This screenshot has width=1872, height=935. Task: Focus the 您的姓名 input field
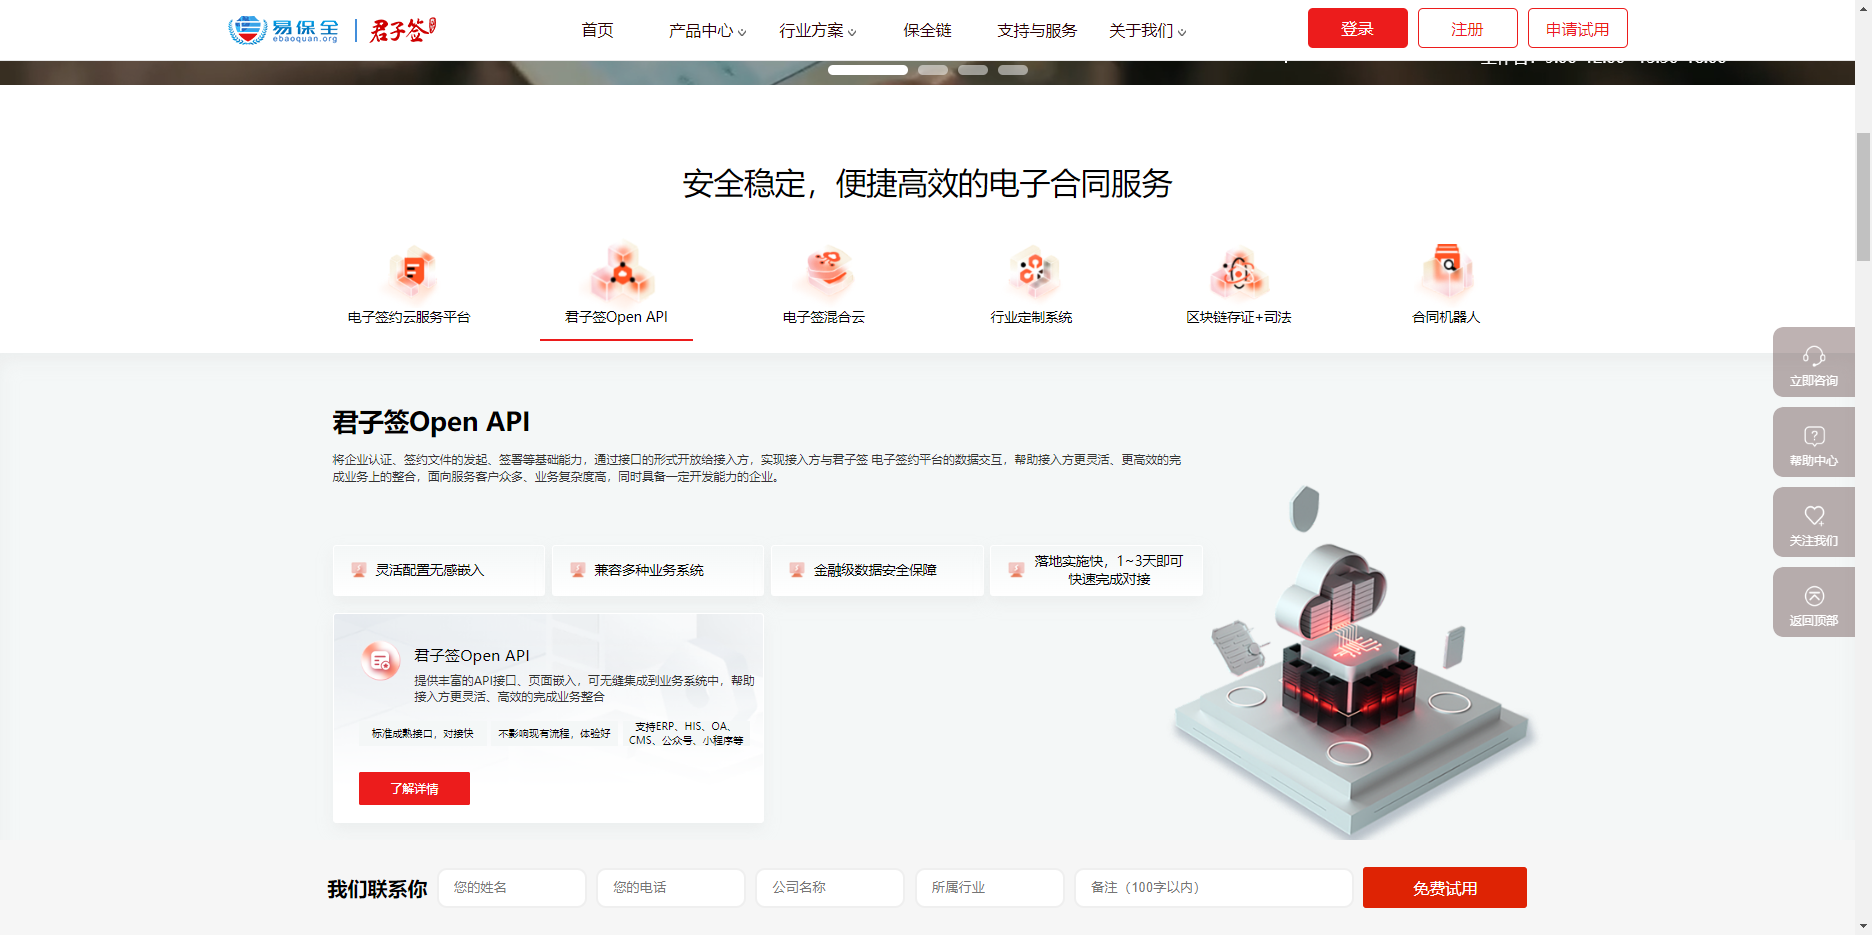tap(512, 888)
